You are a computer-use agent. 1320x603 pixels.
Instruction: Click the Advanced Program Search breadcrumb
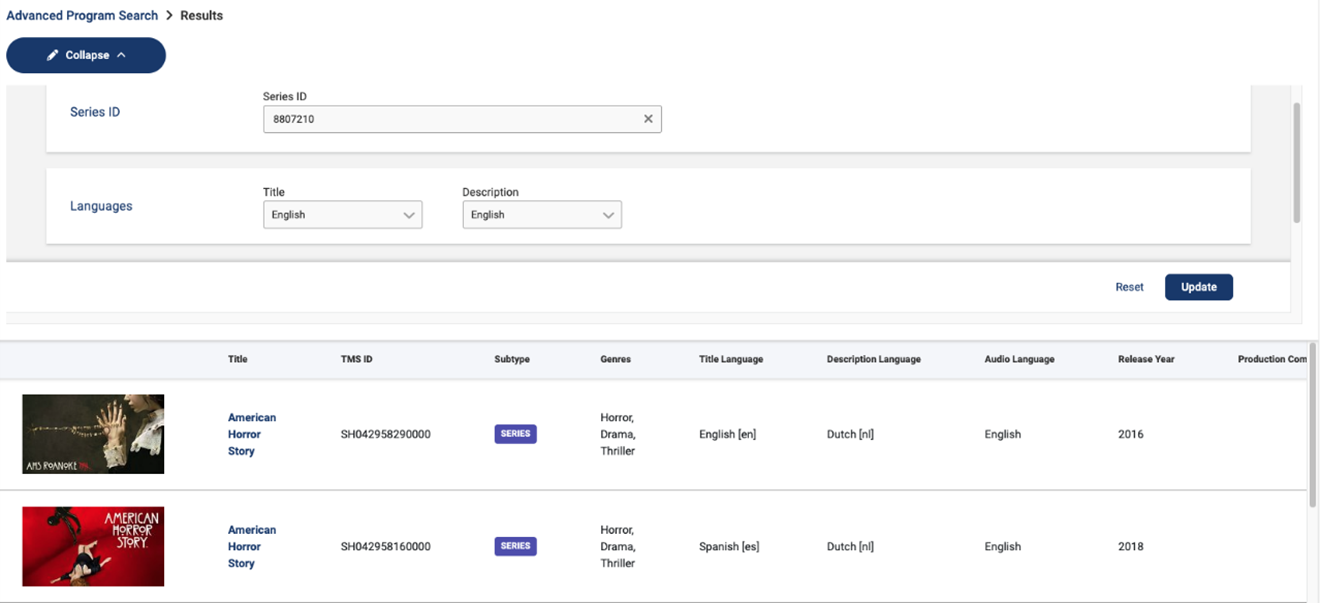[82, 15]
